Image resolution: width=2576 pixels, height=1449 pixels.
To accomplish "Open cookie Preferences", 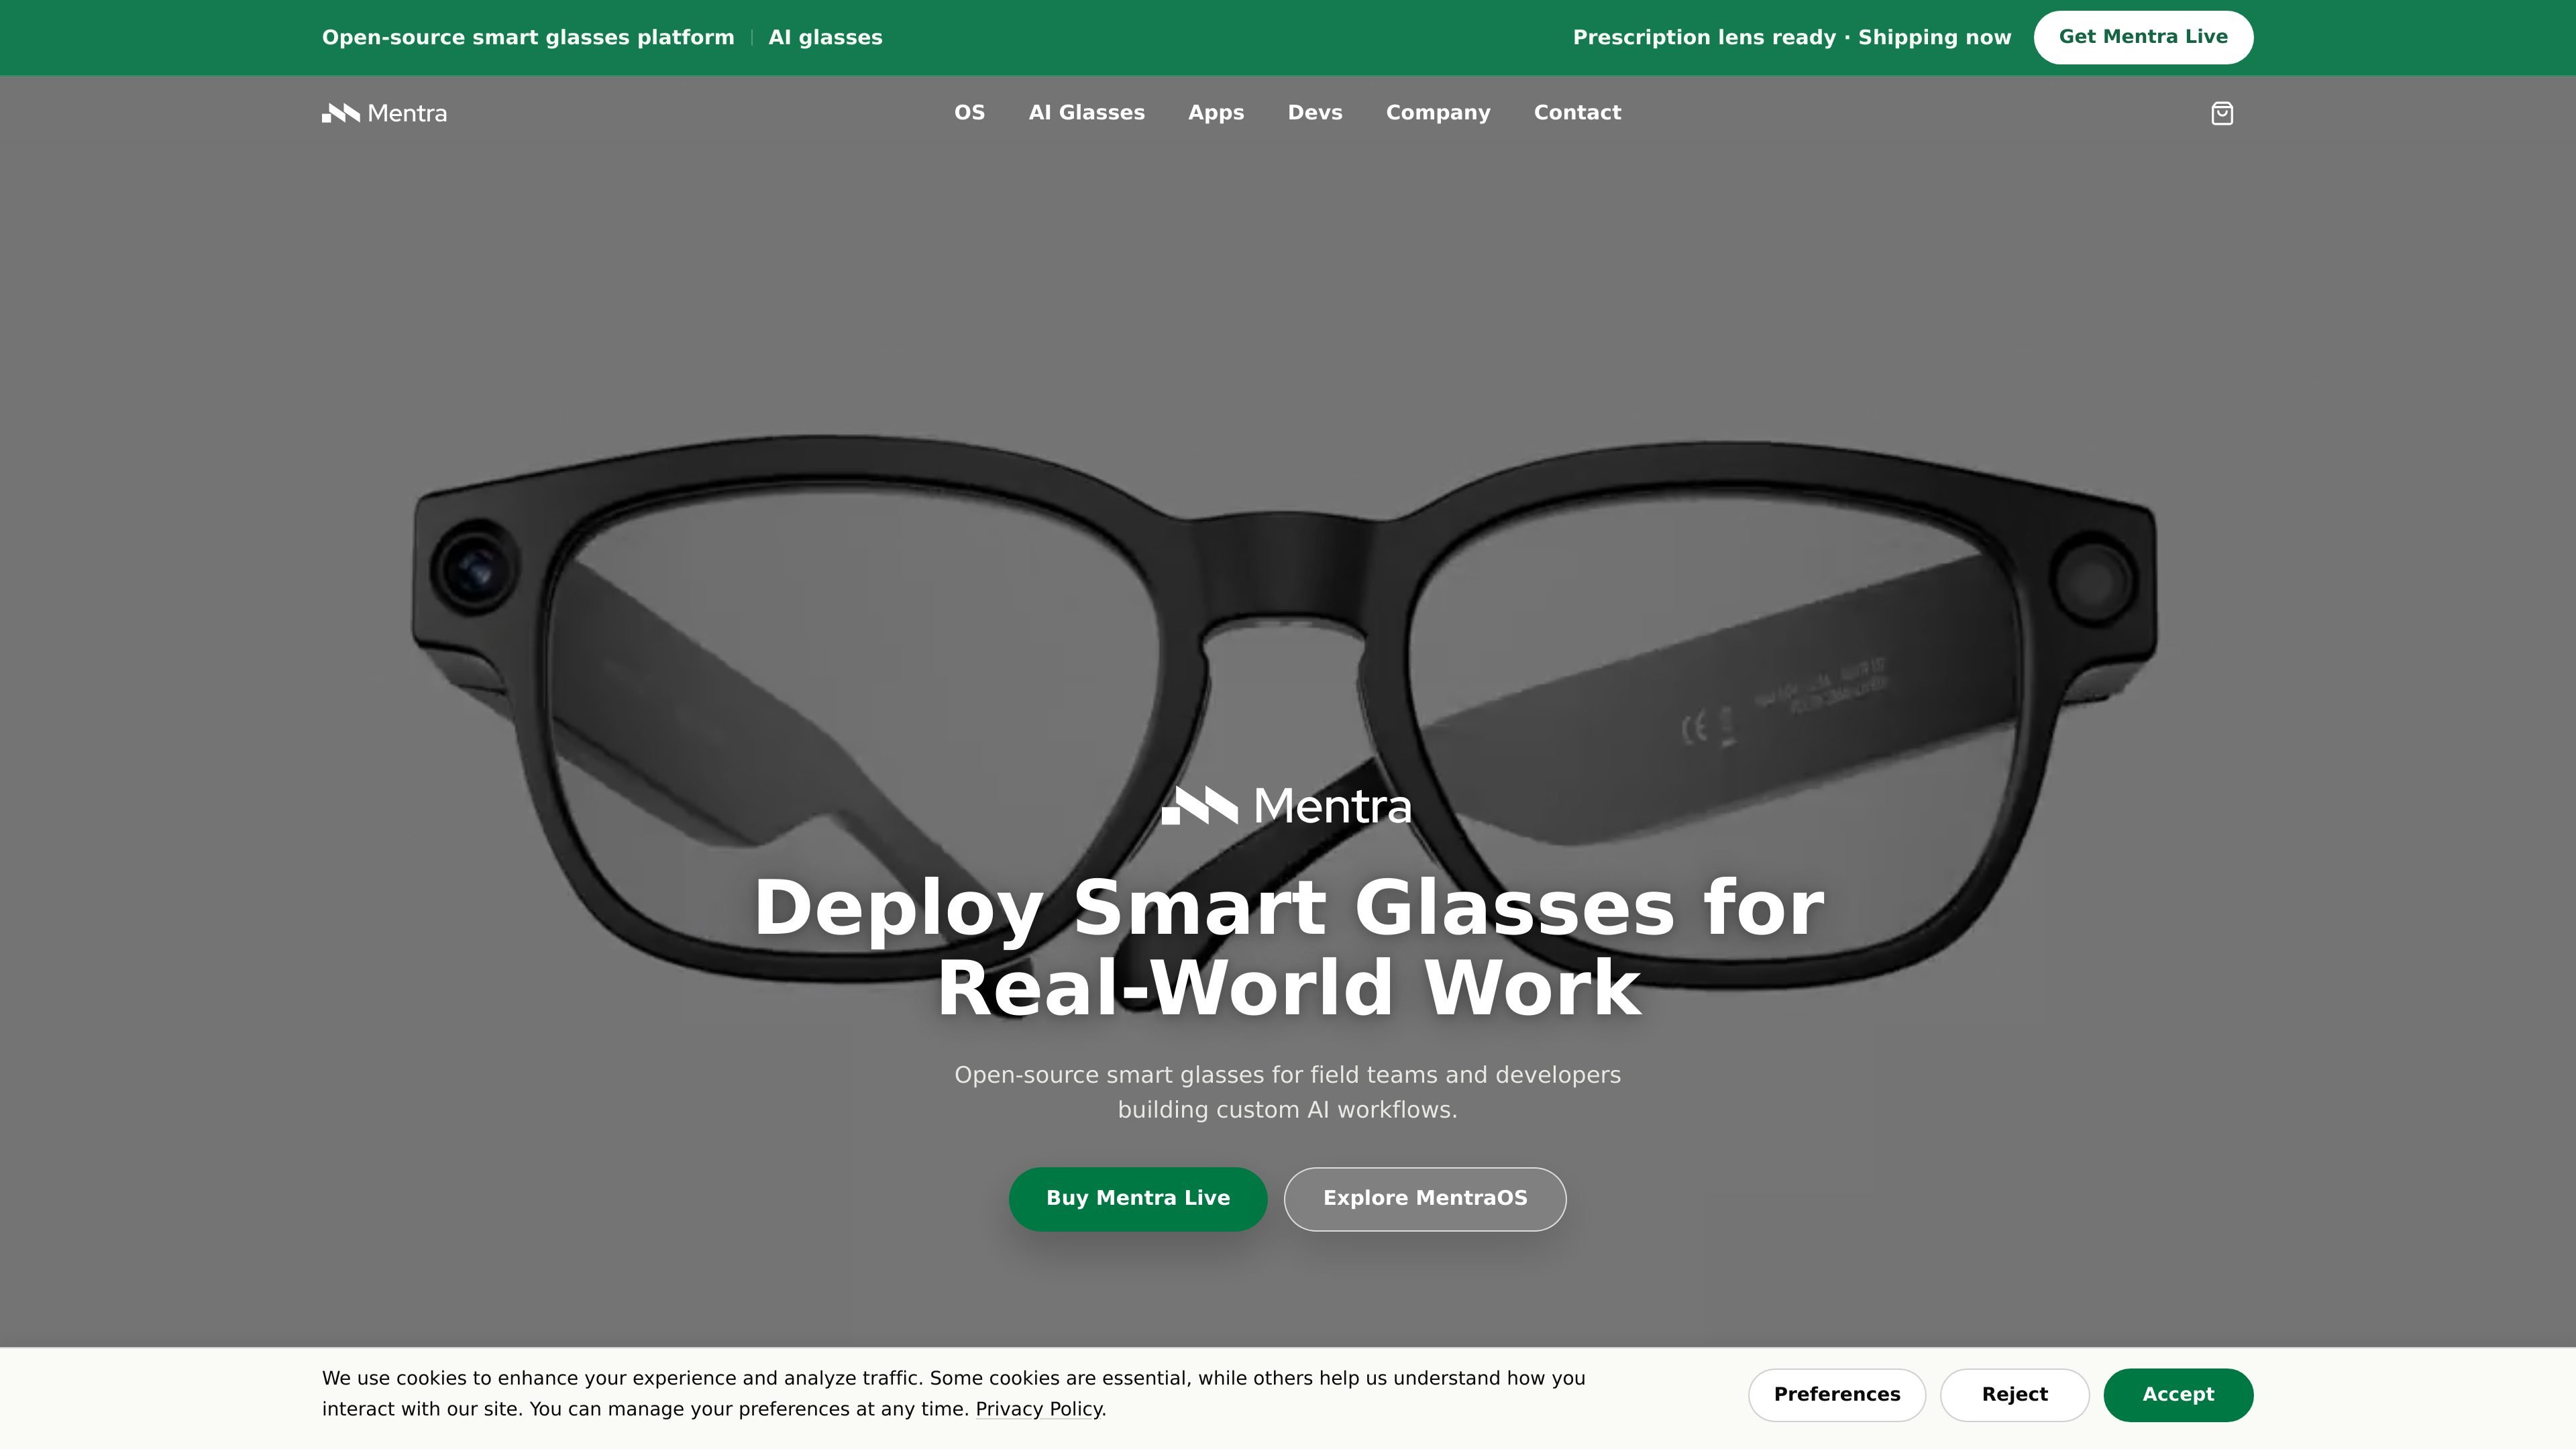I will pos(1836,1394).
